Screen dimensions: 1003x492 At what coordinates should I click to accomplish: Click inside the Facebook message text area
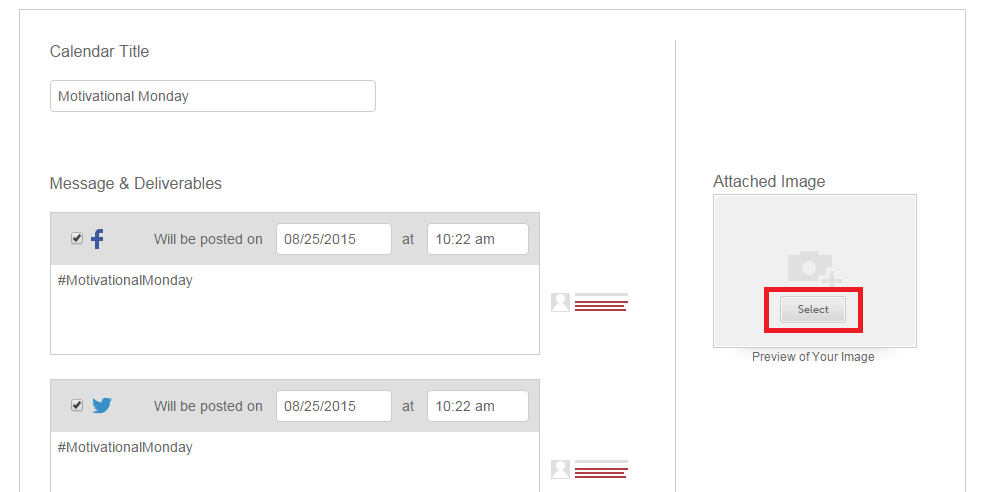[294, 315]
